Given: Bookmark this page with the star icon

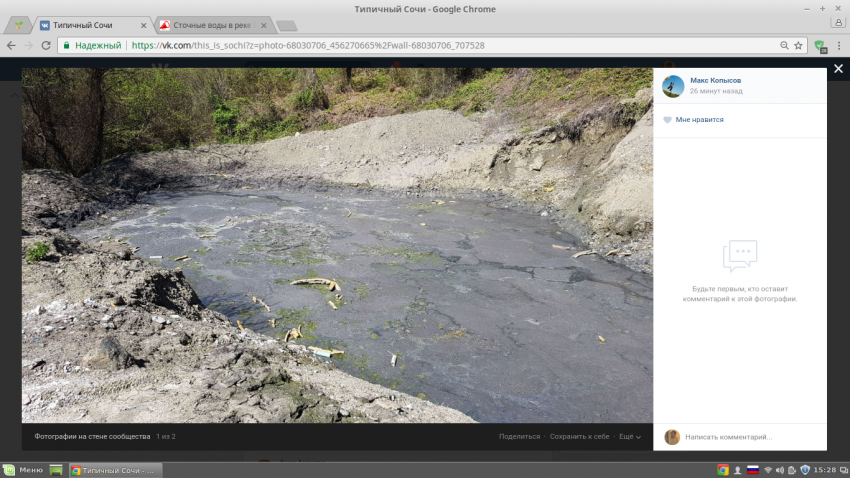Looking at the screenshot, I should click(x=799, y=45).
